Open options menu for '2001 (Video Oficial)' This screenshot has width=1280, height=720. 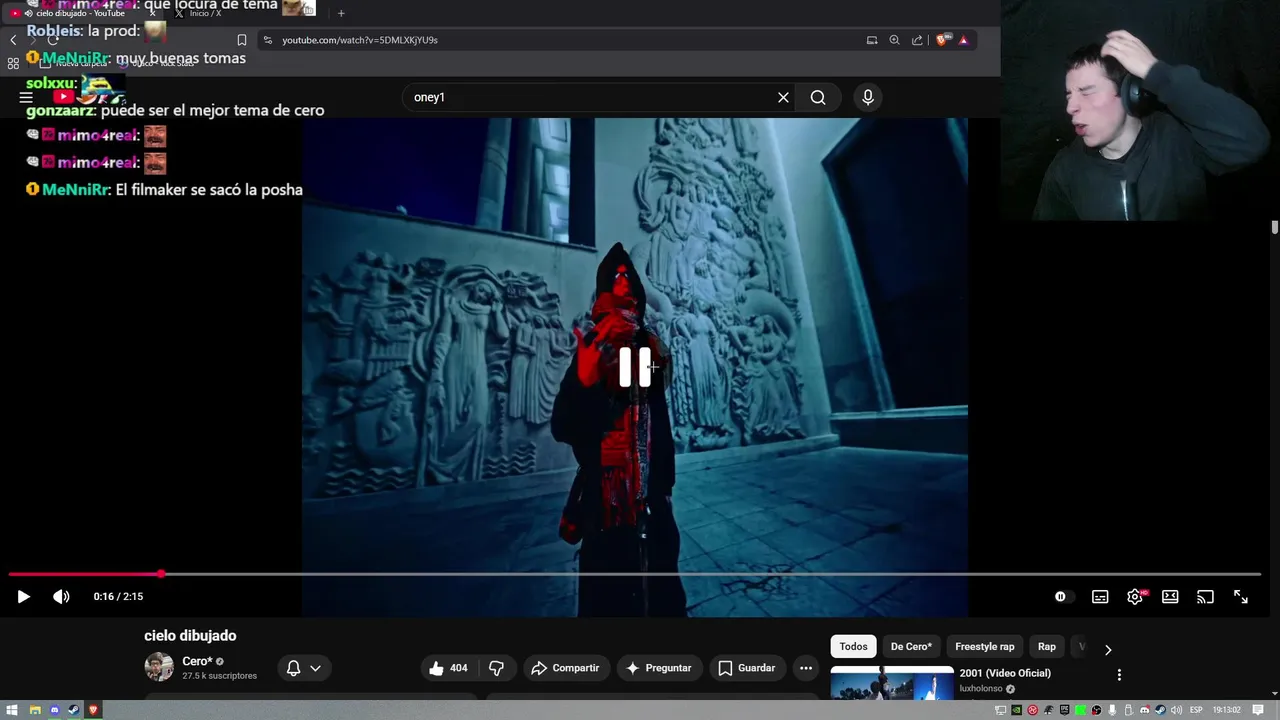coord(1119,675)
